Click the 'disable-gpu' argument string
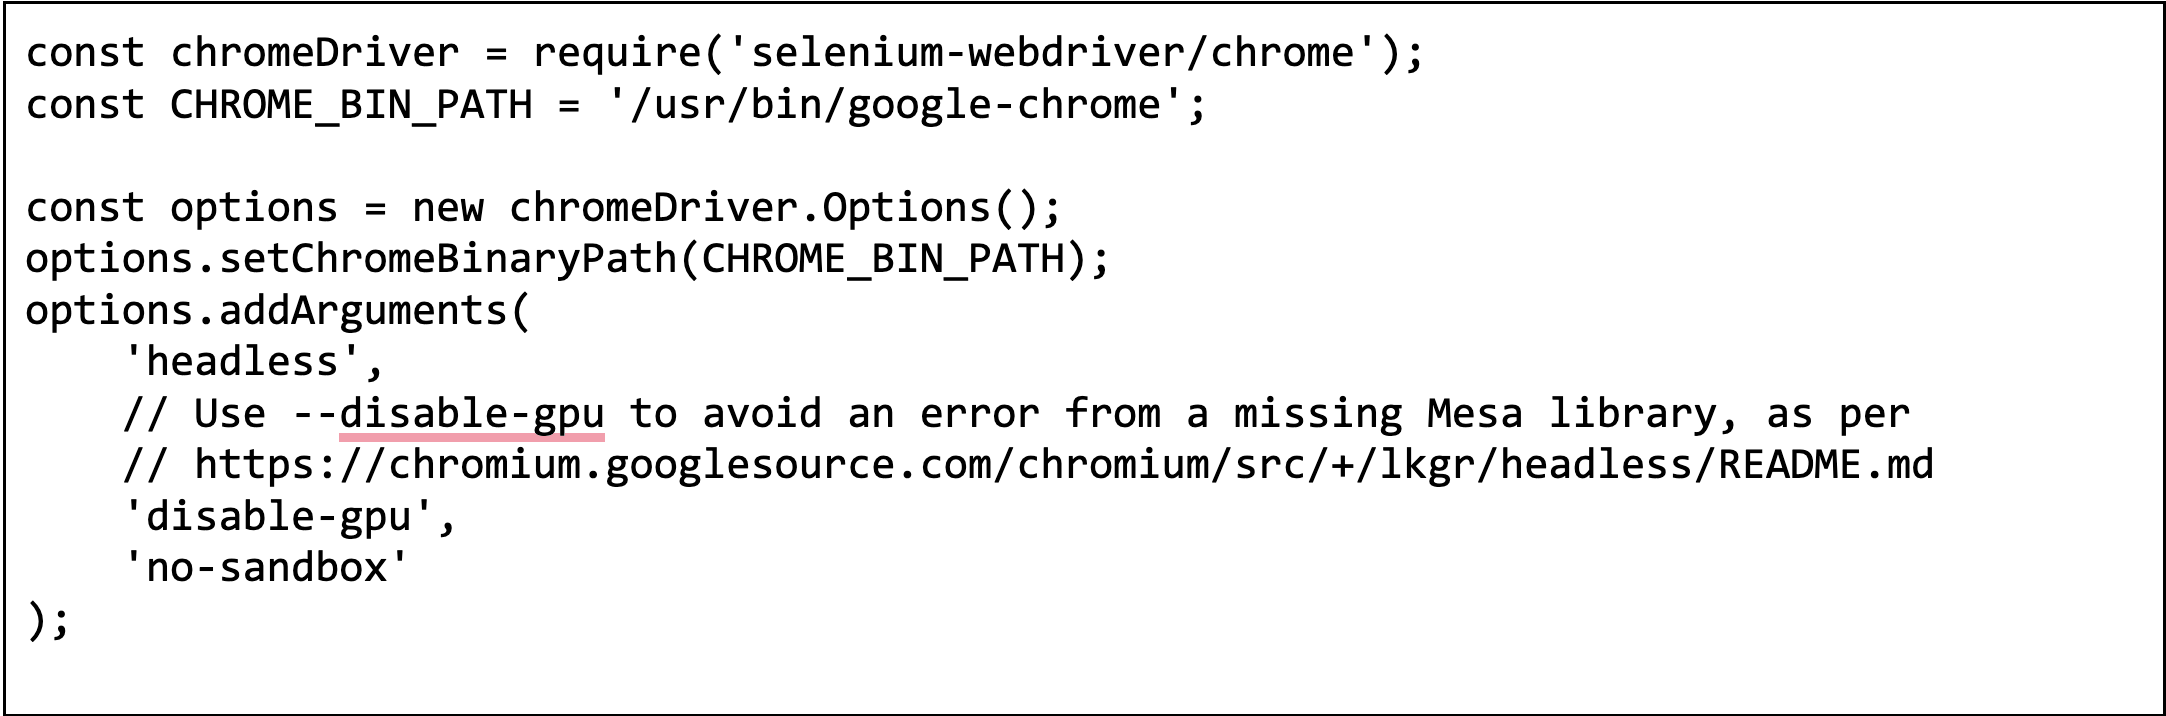Screen dimensions: 2166x716 [278, 517]
